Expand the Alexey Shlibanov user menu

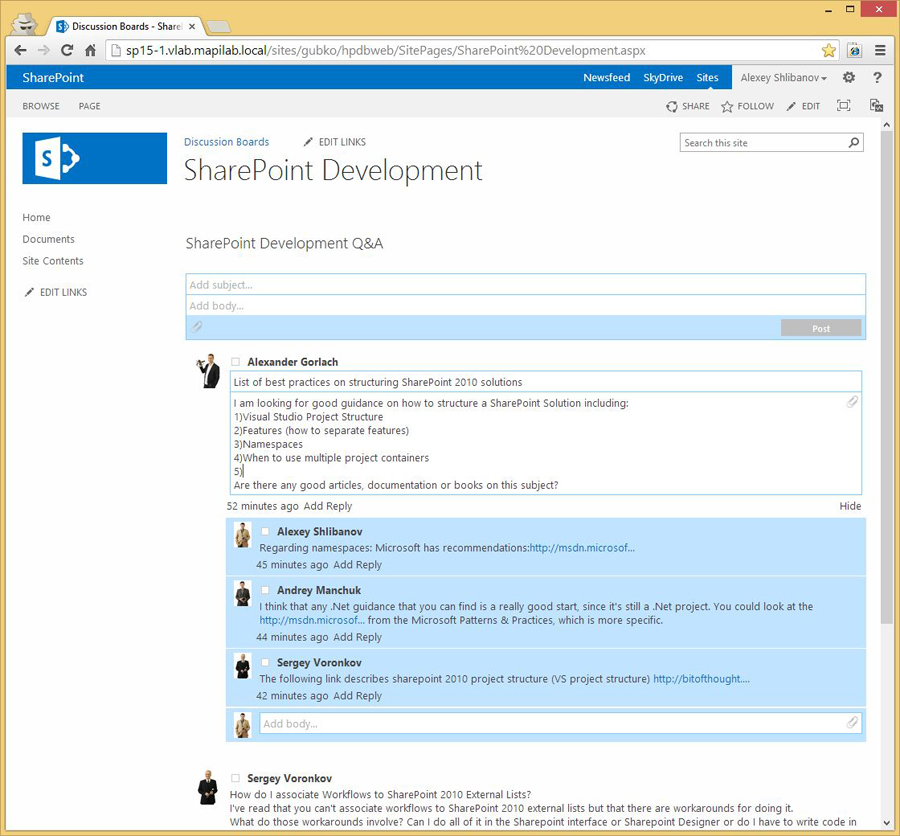(x=783, y=78)
